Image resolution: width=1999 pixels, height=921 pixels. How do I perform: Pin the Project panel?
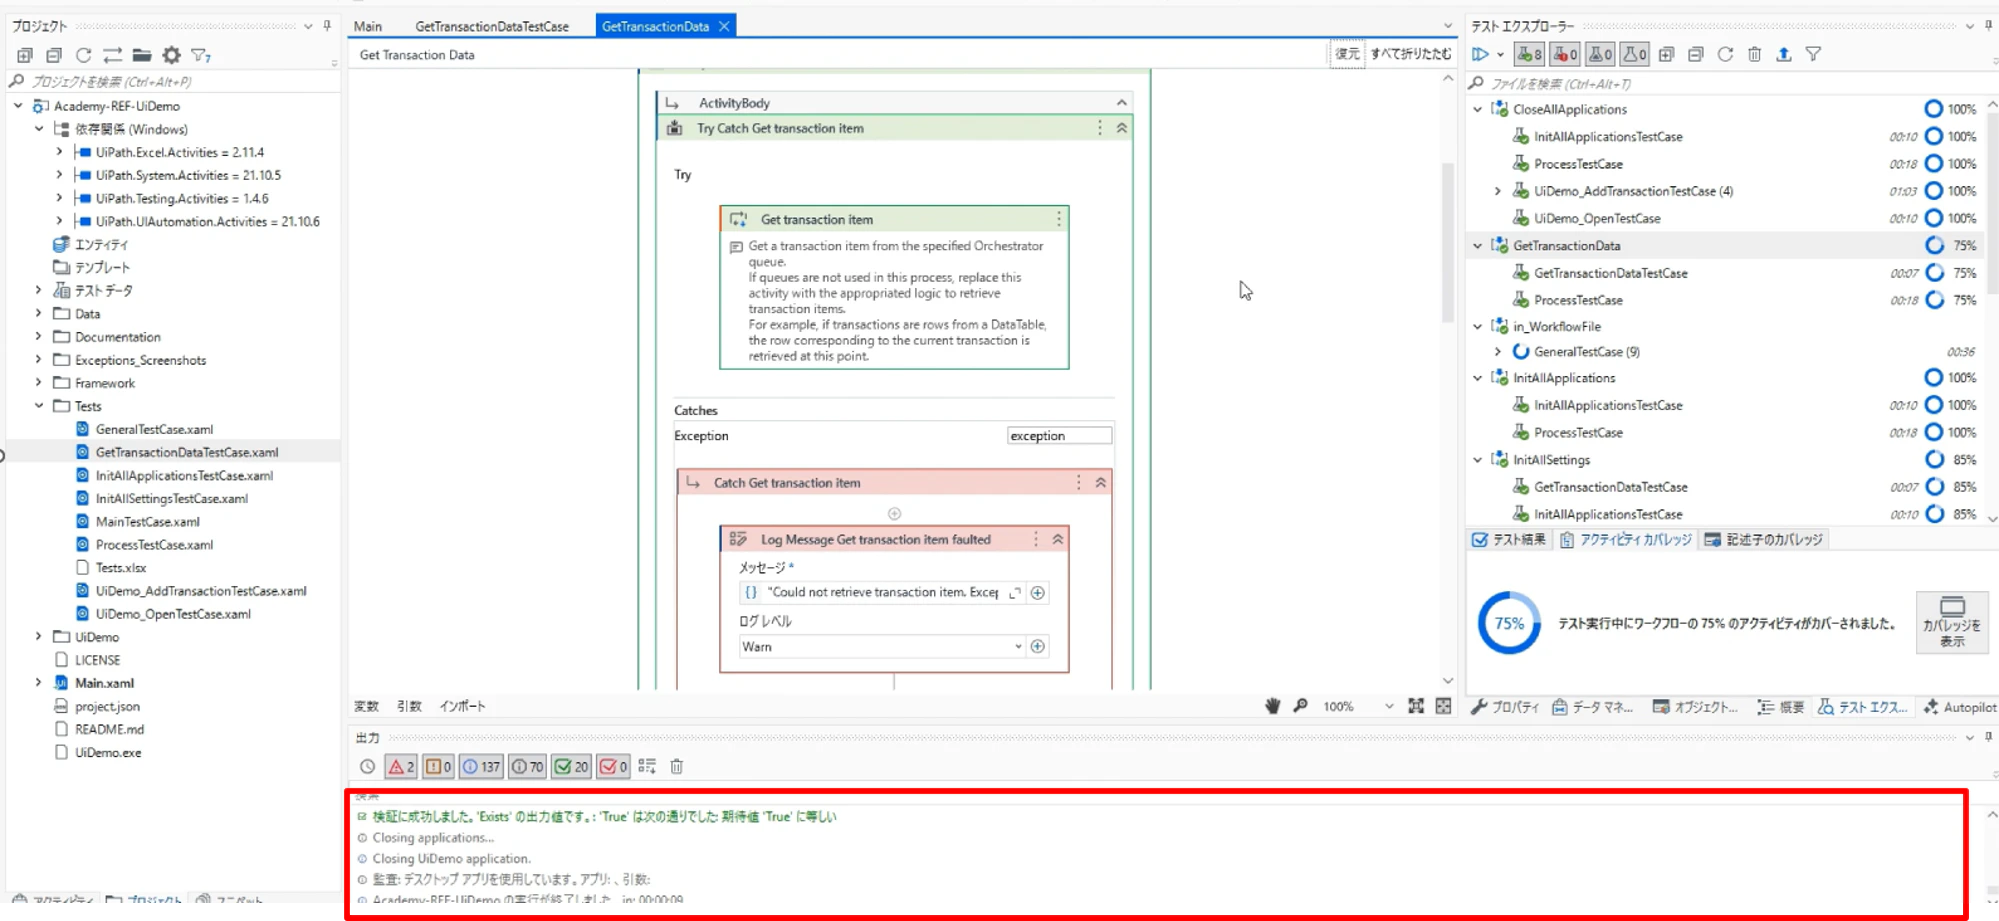click(327, 26)
